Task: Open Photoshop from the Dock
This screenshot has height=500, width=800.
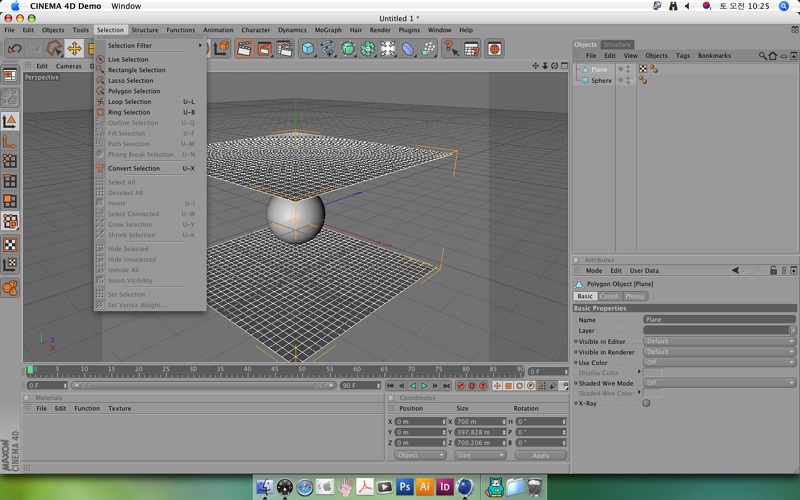Action: pos(405,487)
